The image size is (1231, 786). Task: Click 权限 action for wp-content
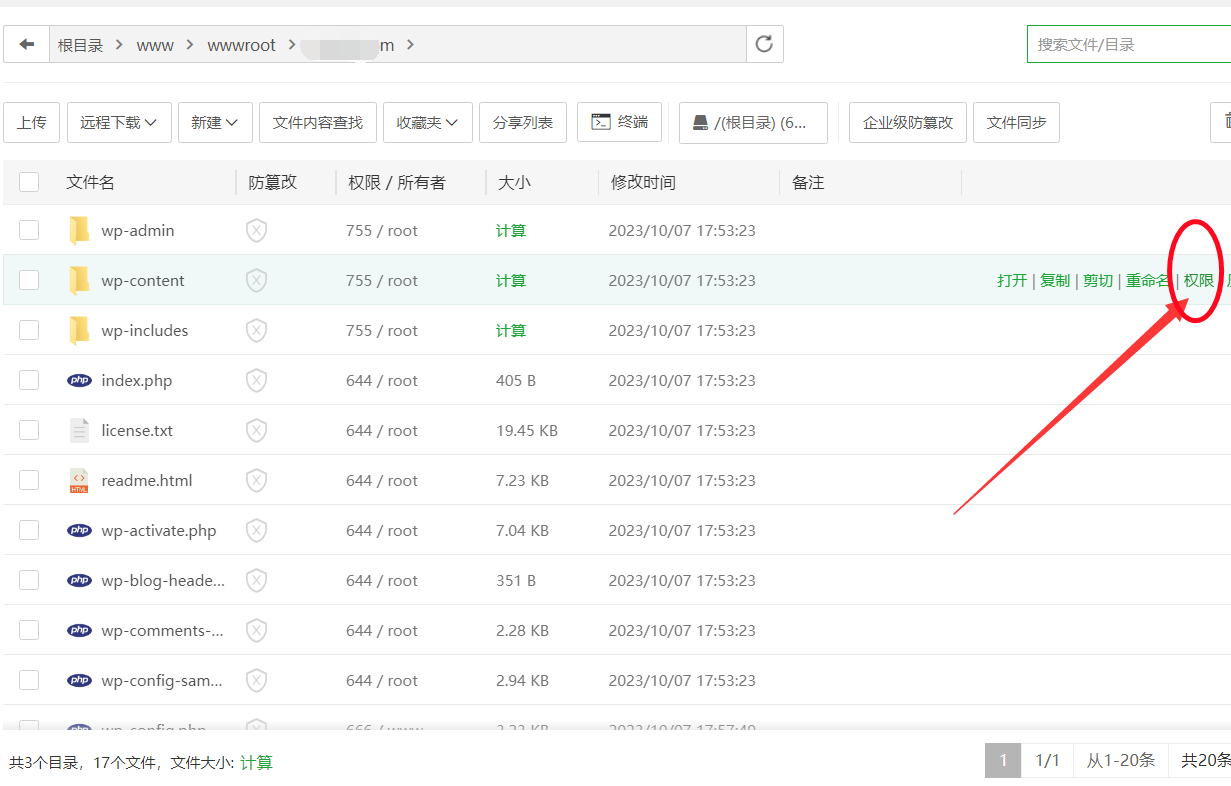pos(1198,281)
